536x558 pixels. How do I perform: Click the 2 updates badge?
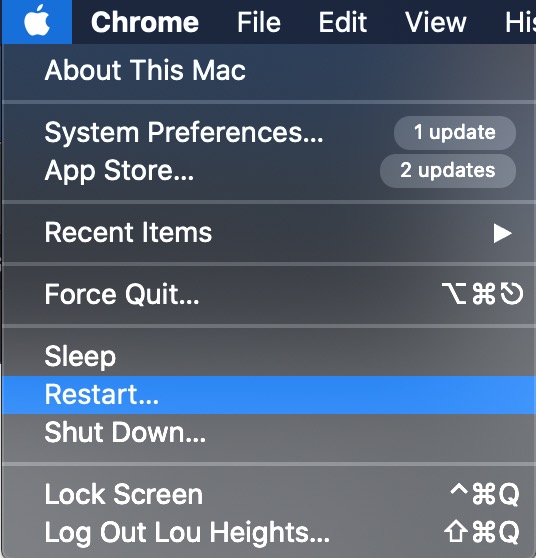point(448,170)
